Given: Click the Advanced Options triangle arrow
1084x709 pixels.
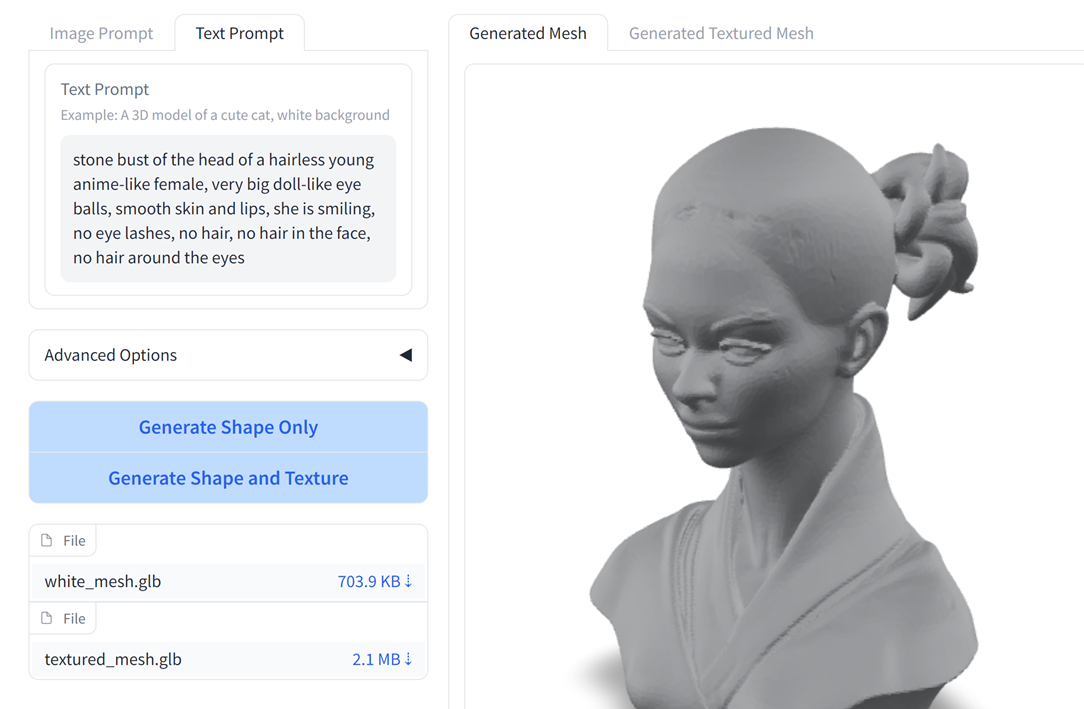Looking at the screenshot, I should pyautogui.click(x=406, y=355).
